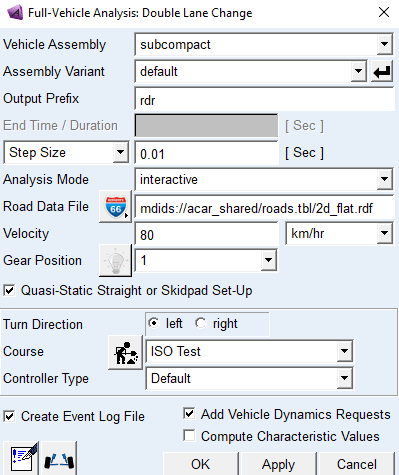Close the Double Lane Change dialog
399x475 pixels.
tap(384, 12)
